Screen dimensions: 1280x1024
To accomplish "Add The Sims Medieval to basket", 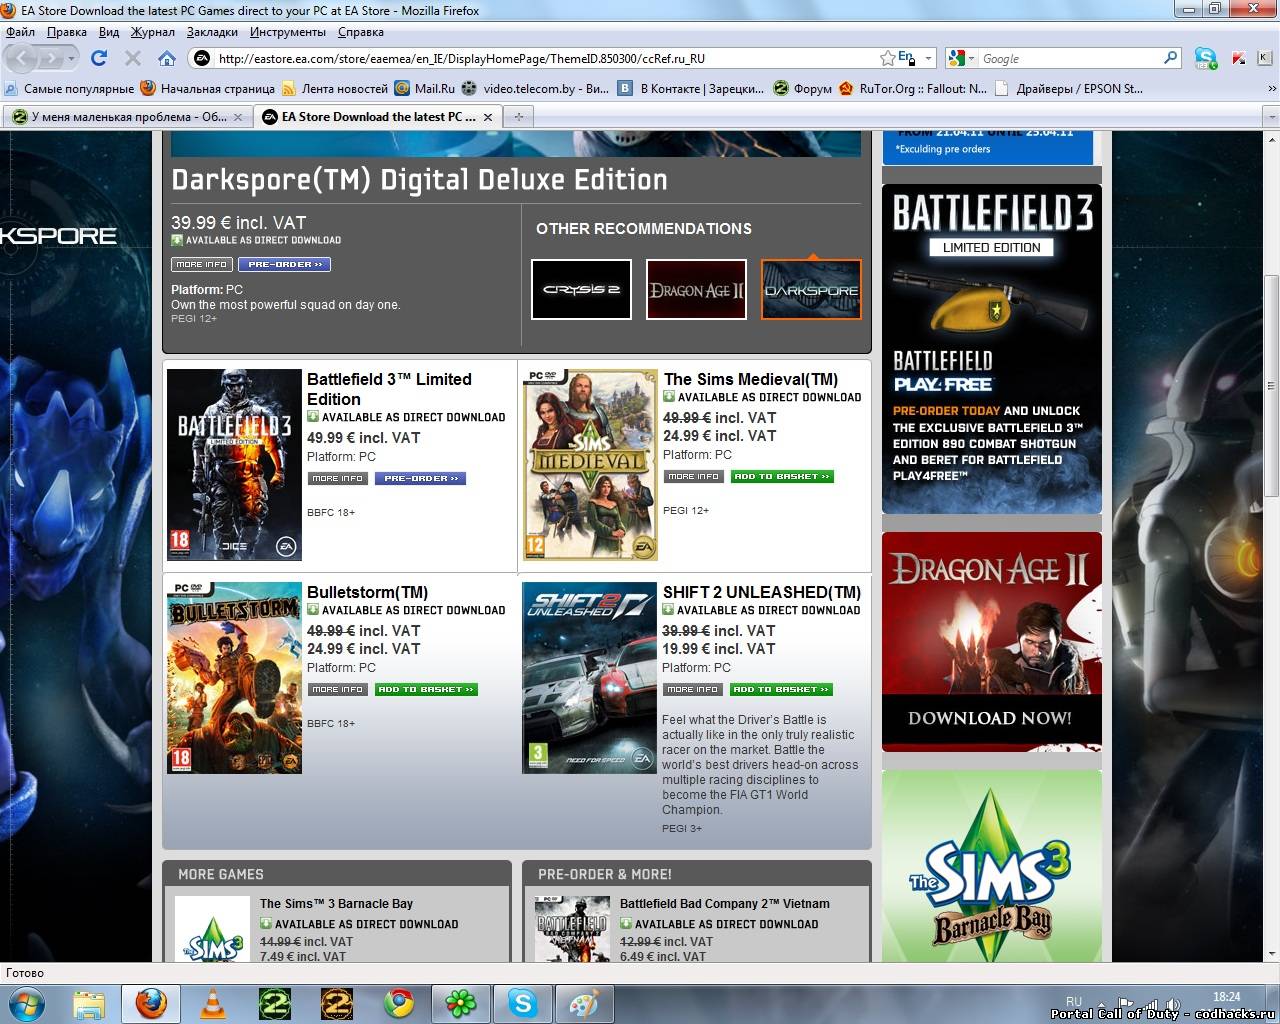I will point(782,476).
